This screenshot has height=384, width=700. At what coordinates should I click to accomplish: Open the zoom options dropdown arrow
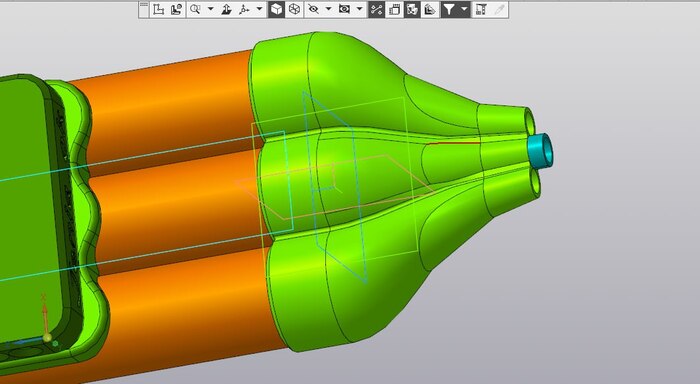(x=211, y=9)
